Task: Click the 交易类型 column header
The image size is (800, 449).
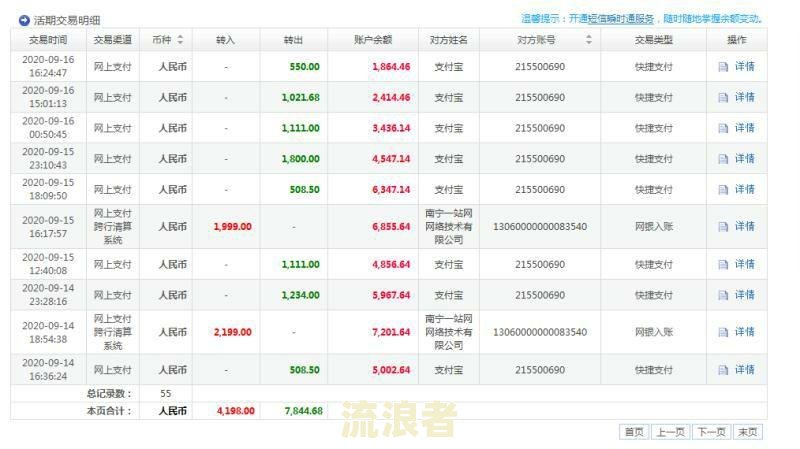Action: tap(654, 40)
